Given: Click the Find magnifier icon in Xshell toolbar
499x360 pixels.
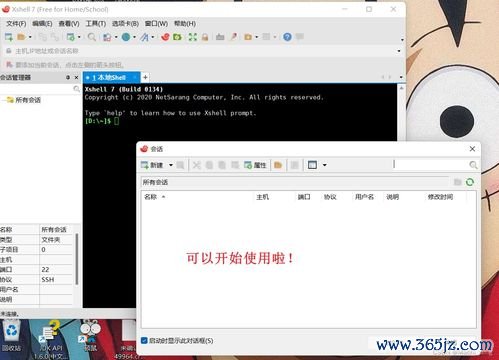Looking at the screenshot, I should [91, 37].
